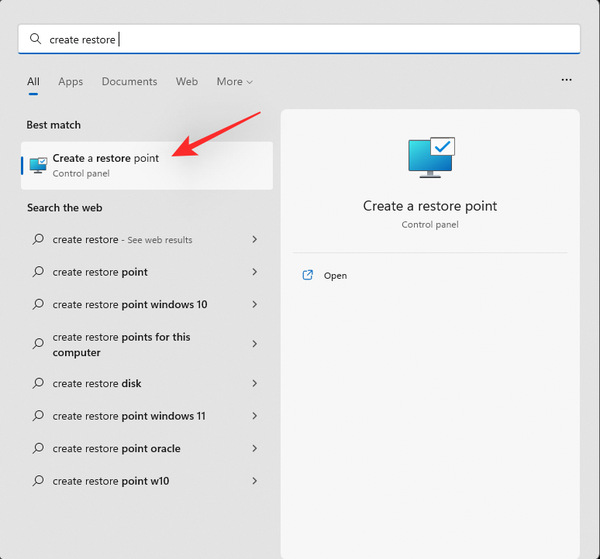Switch to the Apps tab
The image size is (600, 559).
click(70, 82)
